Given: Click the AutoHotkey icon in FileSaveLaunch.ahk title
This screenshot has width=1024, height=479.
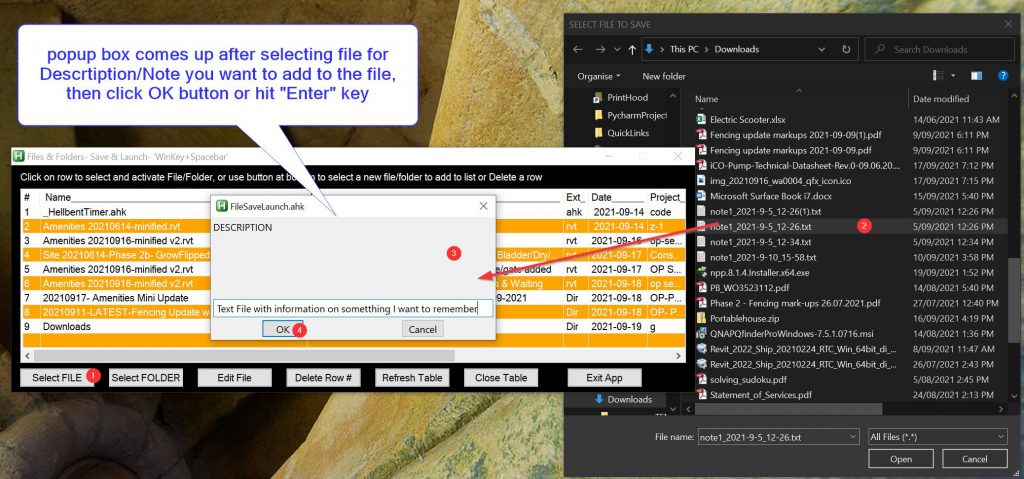Looking at the screenshot, I should (x=222, y=206).
